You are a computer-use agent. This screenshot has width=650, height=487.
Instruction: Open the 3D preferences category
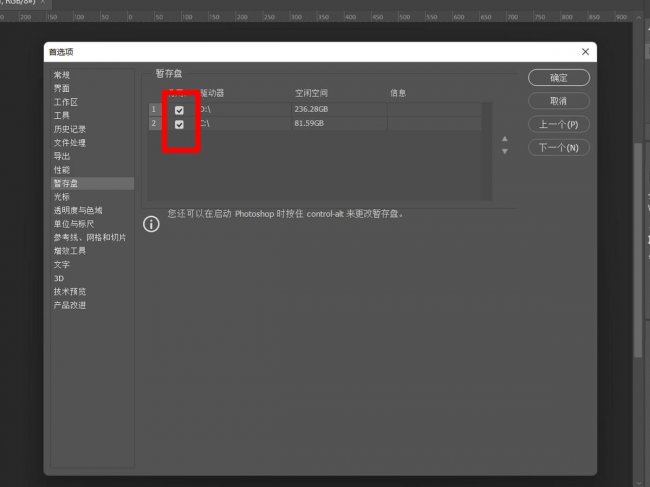point(59,278)
